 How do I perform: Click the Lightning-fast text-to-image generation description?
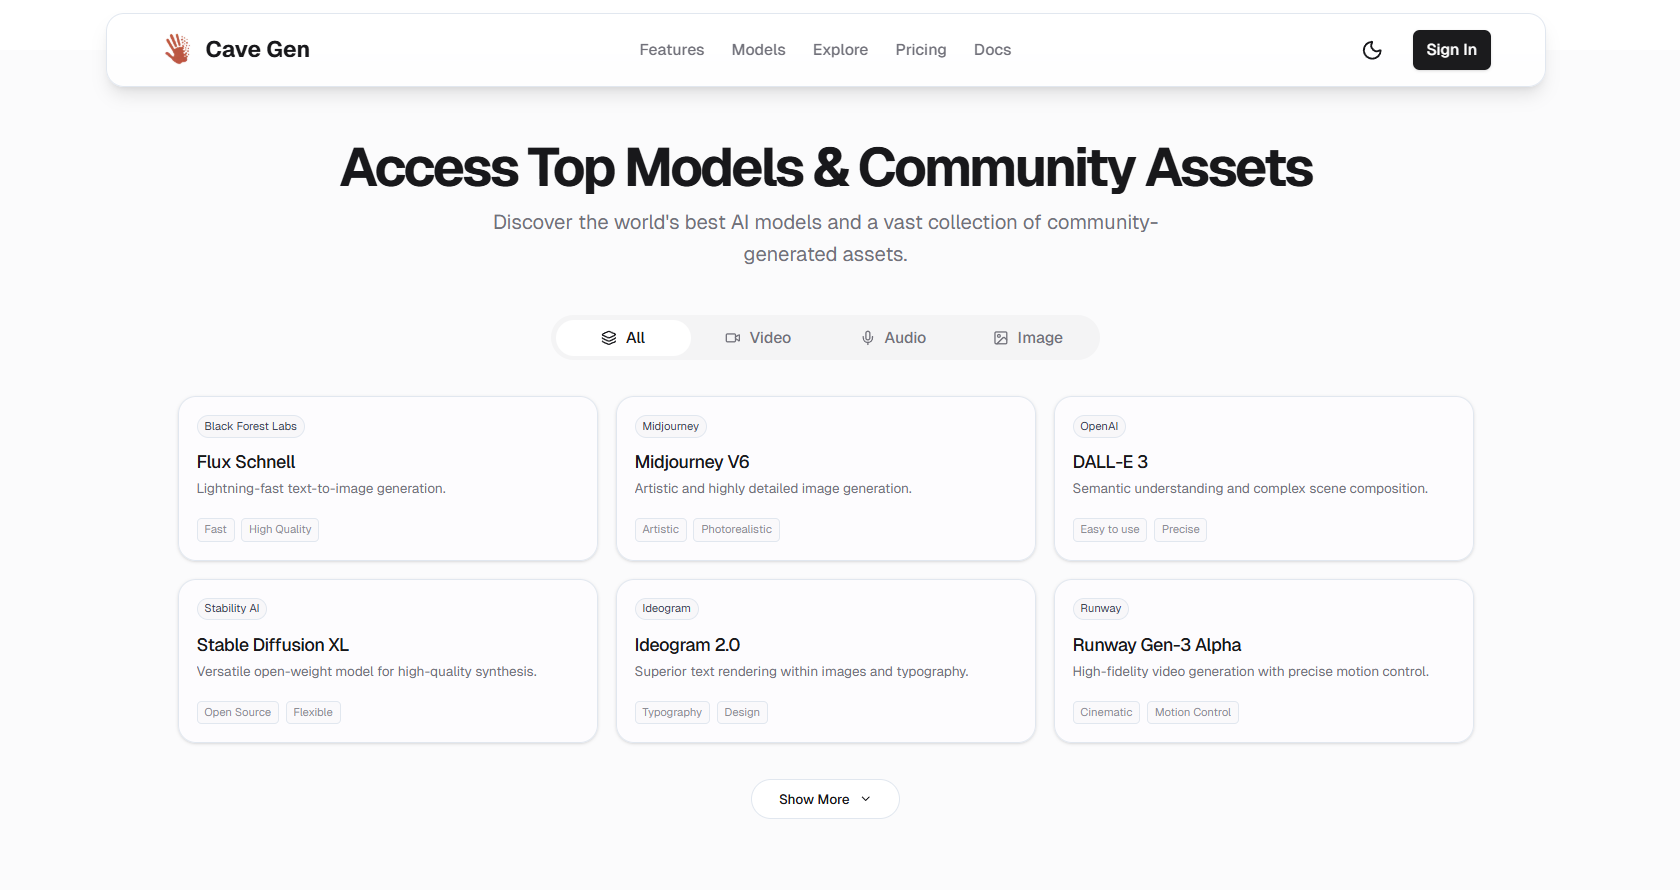tap(321, 489)
